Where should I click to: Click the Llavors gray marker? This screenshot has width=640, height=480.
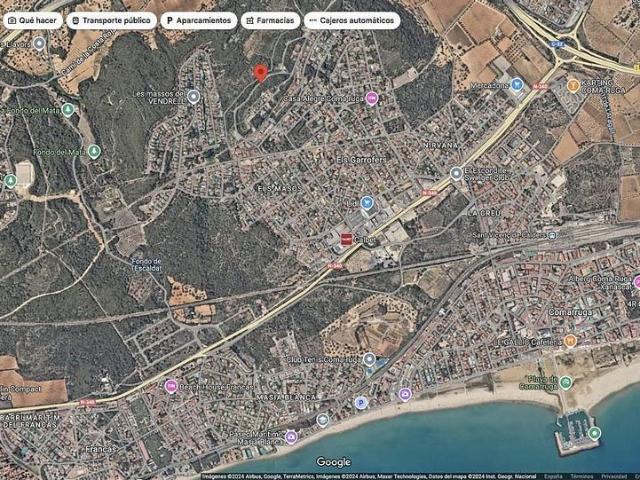pyautogui.click(x=39, y=43)
